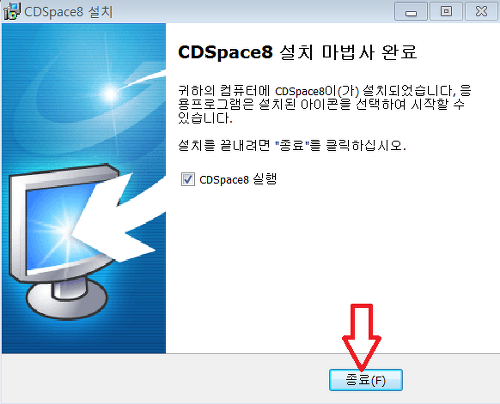Click the gray footer area left of 종료(F)
The height and width of the screenshot is (404, 500).
[x=165, y=379]
